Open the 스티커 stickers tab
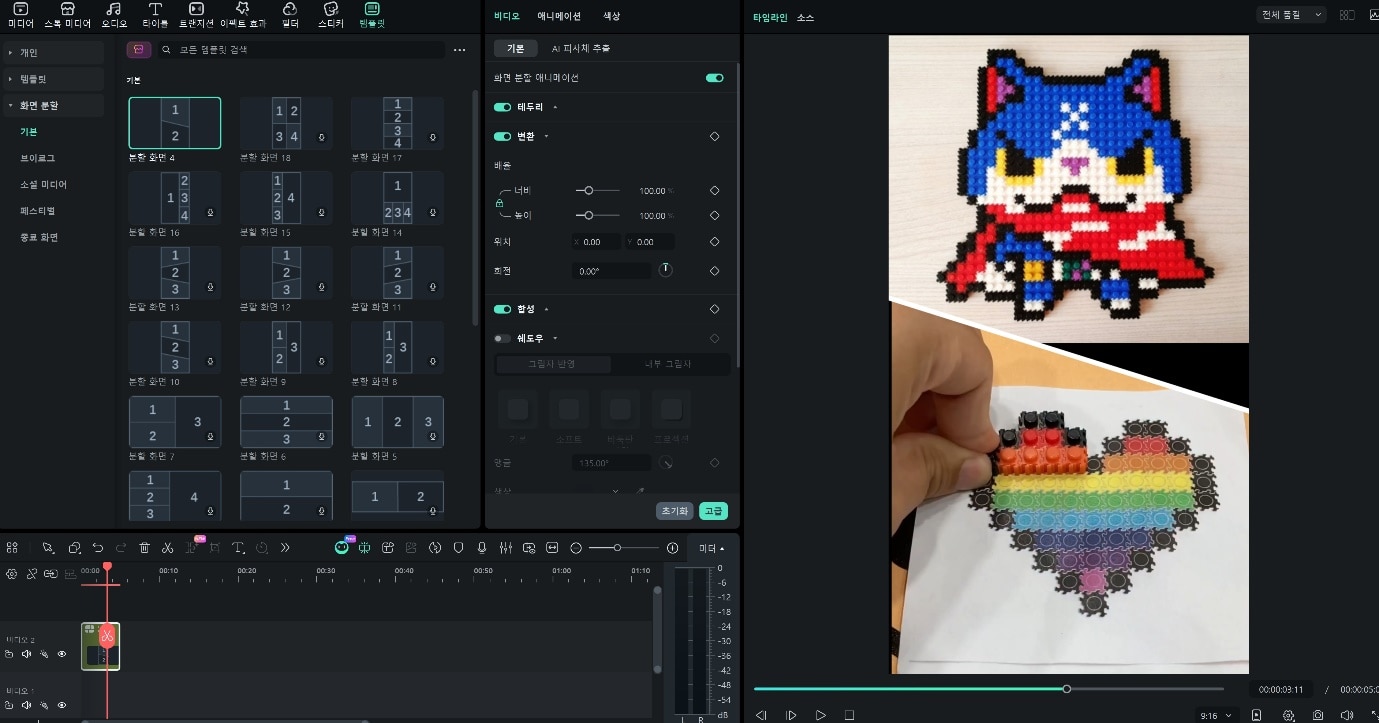This screenshot has height=723, width=1379. click(x=330, y=15)
